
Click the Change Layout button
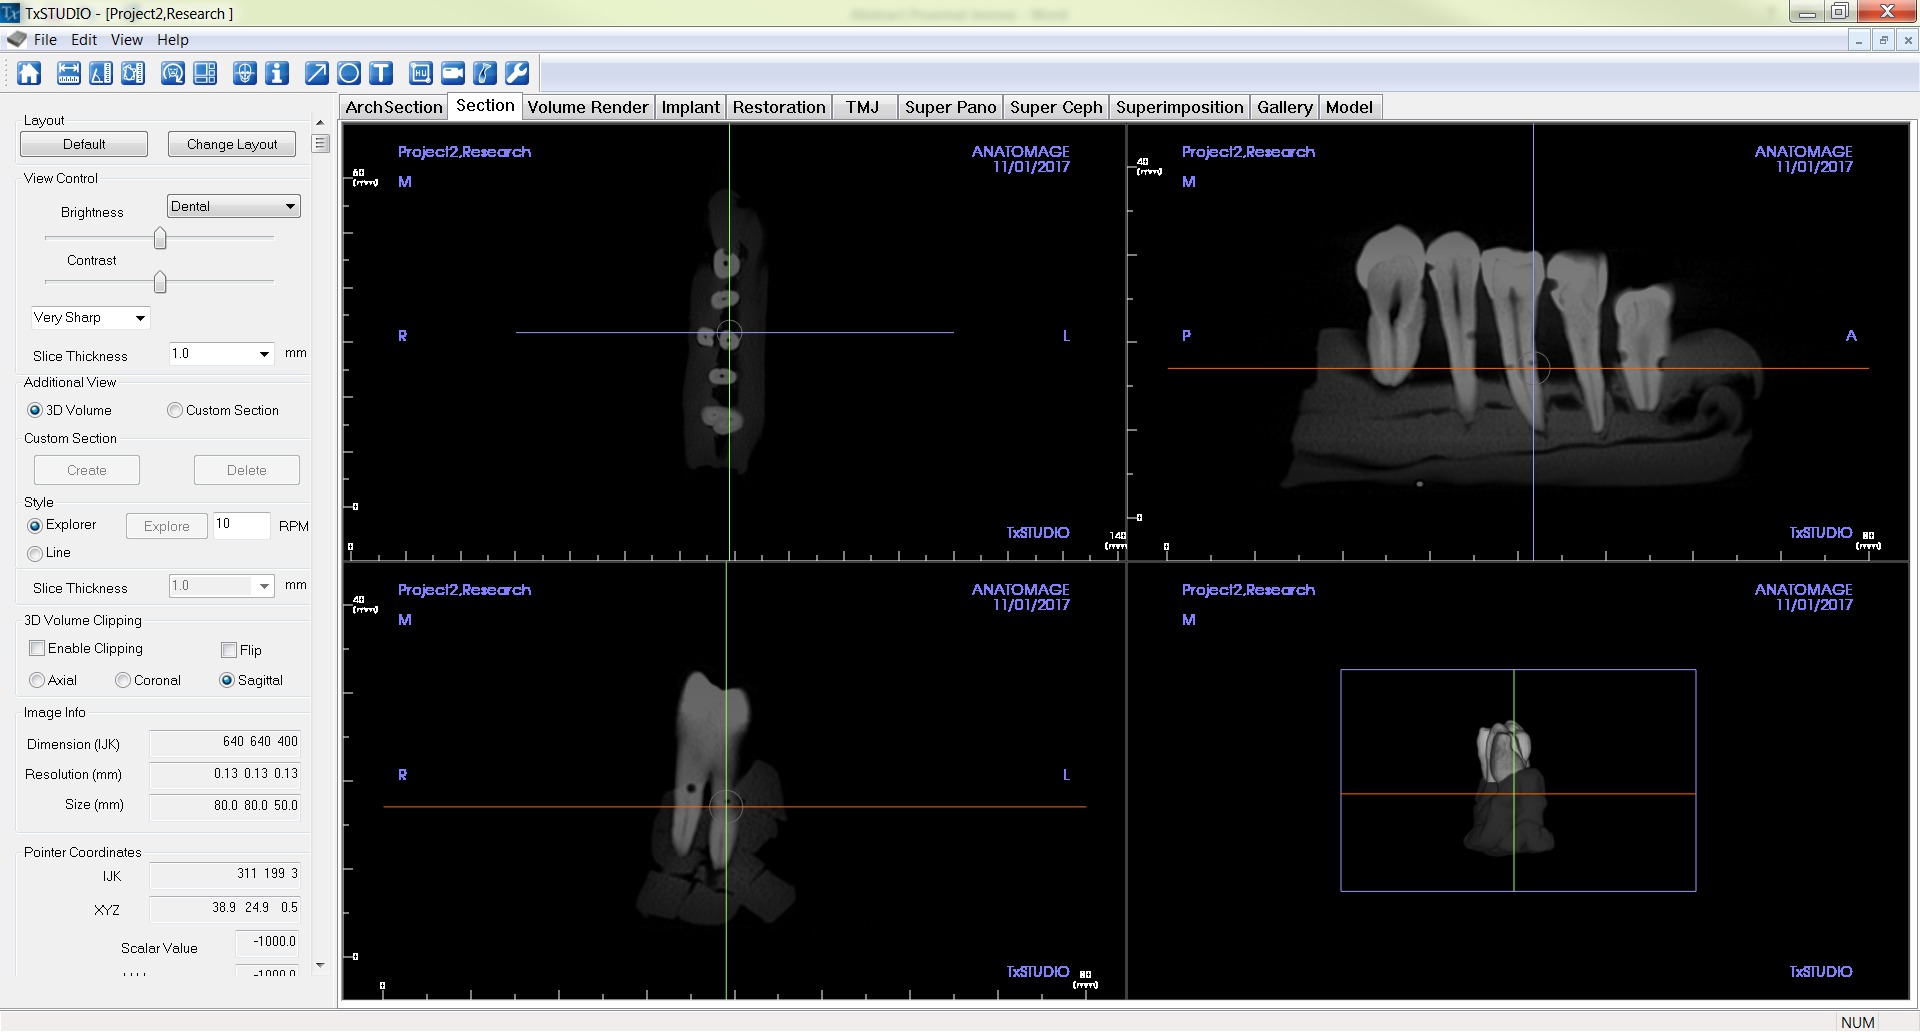232,144
